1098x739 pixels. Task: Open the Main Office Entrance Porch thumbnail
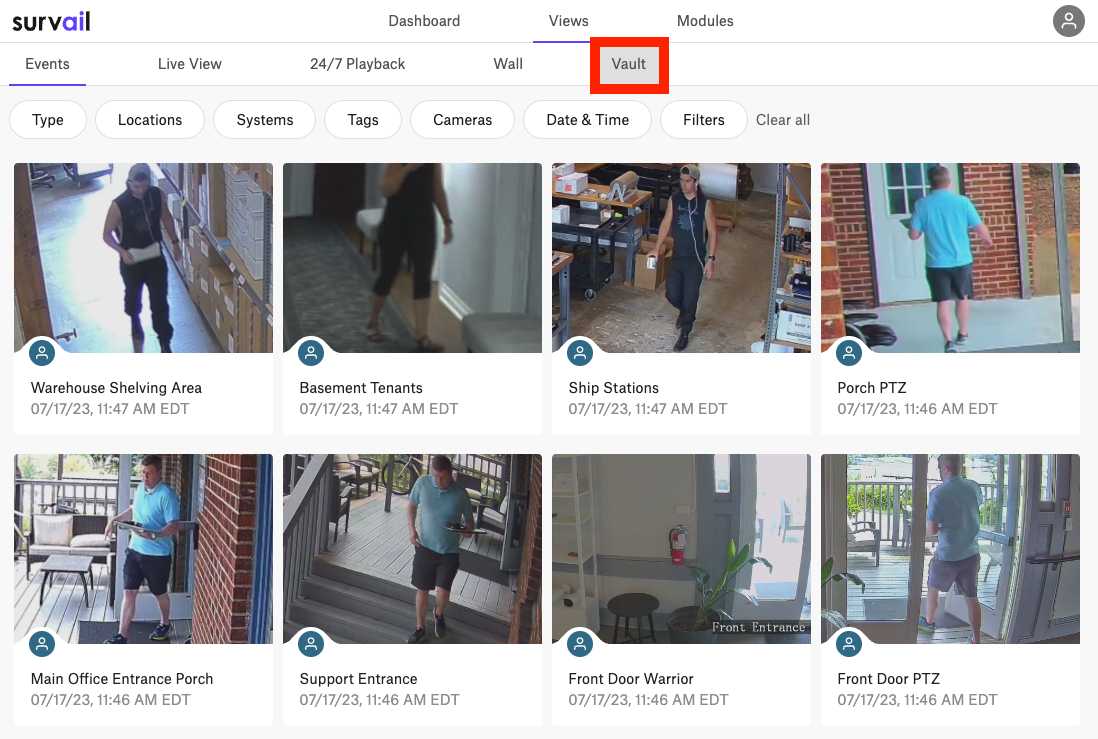tap(144, 549)
